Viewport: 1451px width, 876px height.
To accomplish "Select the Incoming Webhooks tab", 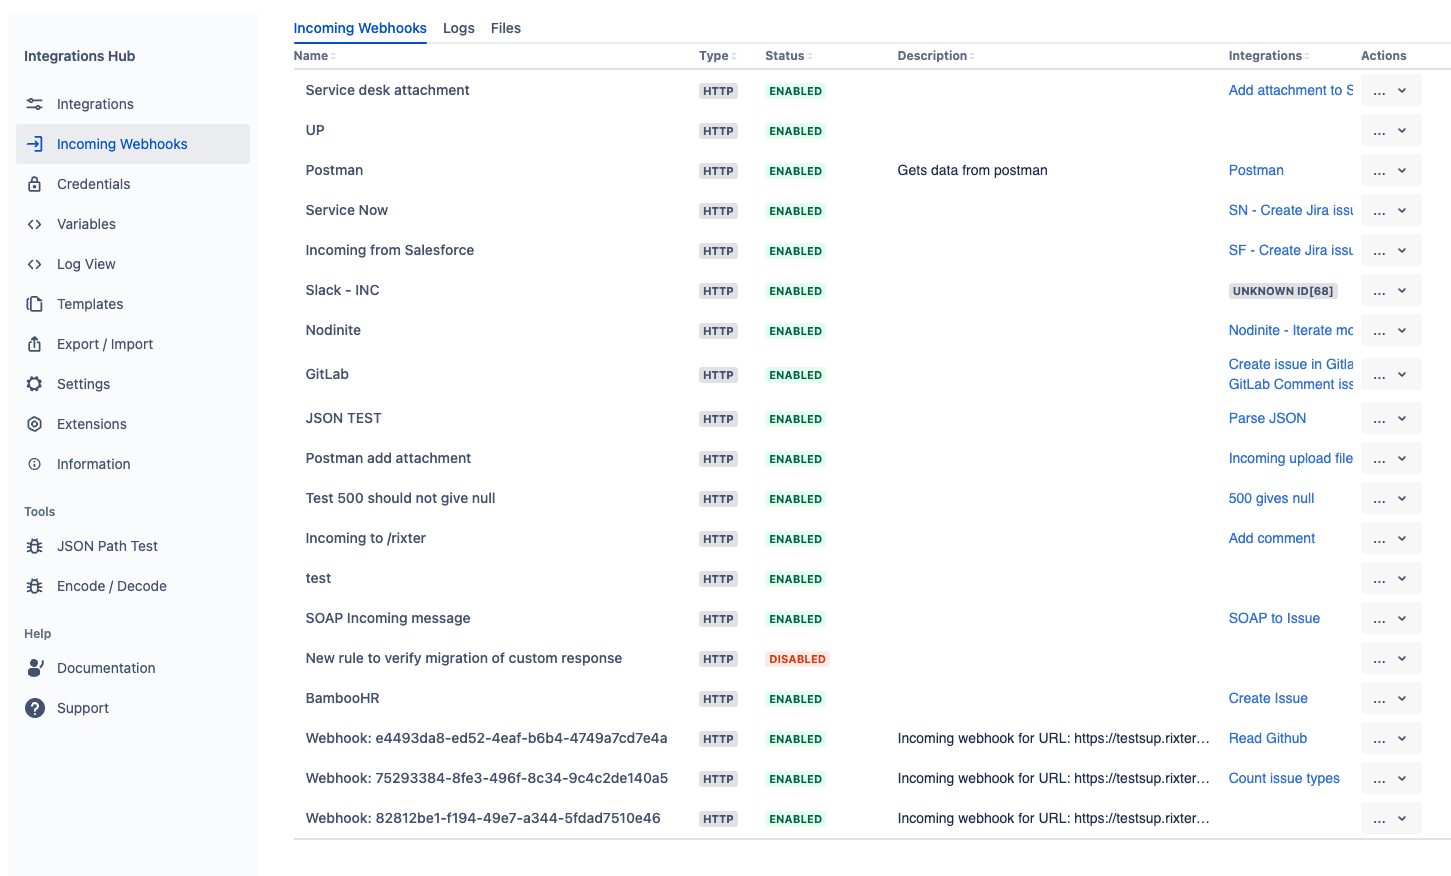I will pos(360,28).
